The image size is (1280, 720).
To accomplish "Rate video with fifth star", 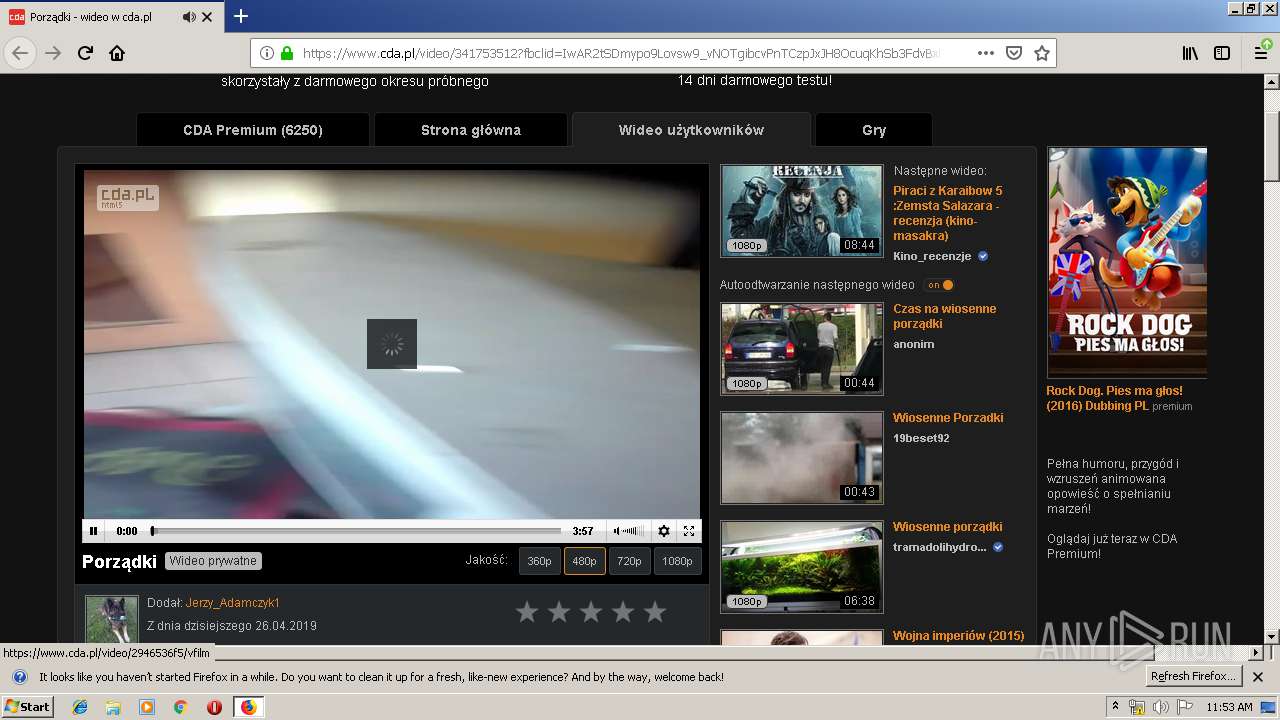I will 655,612.
